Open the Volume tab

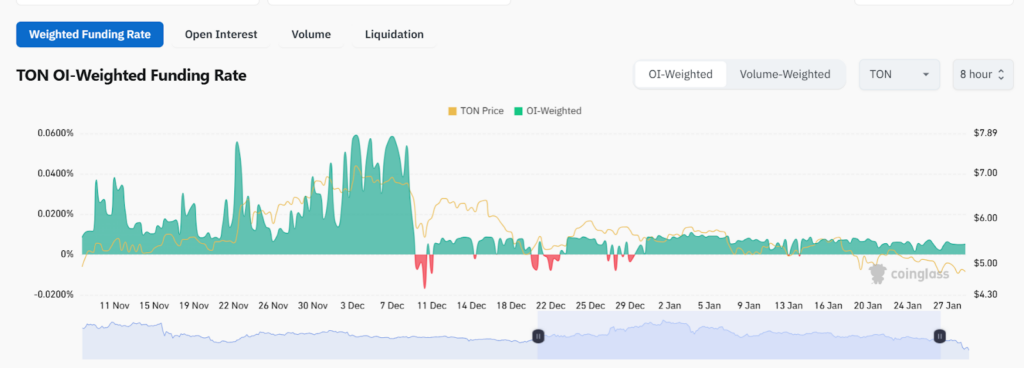pos(311,35)
